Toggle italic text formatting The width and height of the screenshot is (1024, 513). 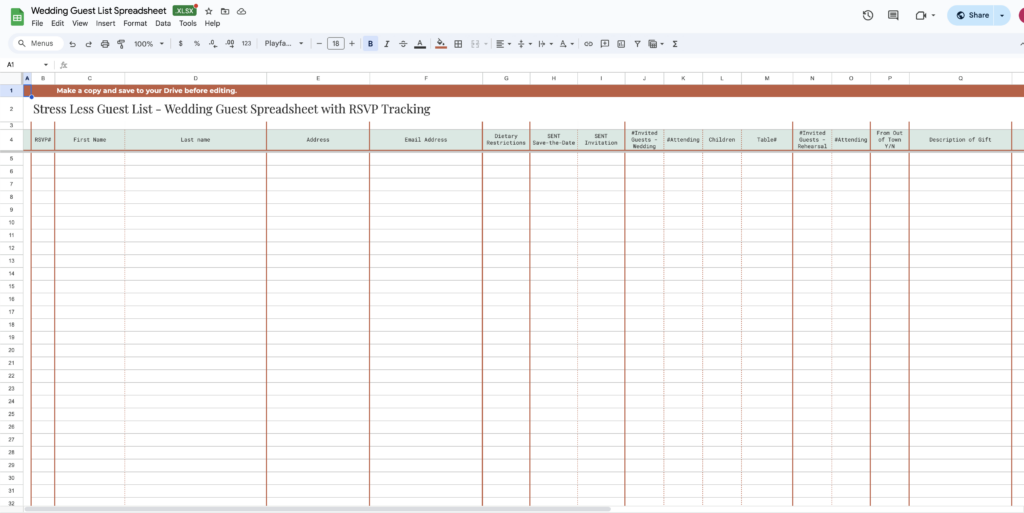pos(387,44)
